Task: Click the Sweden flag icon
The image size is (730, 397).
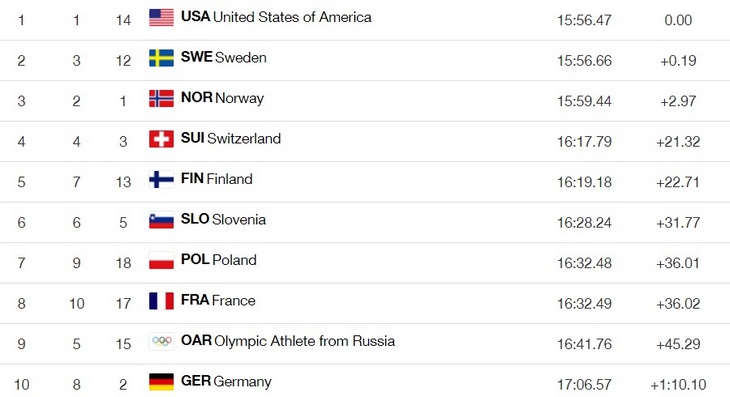Action: pyautogui.click(x=161, y=58)
